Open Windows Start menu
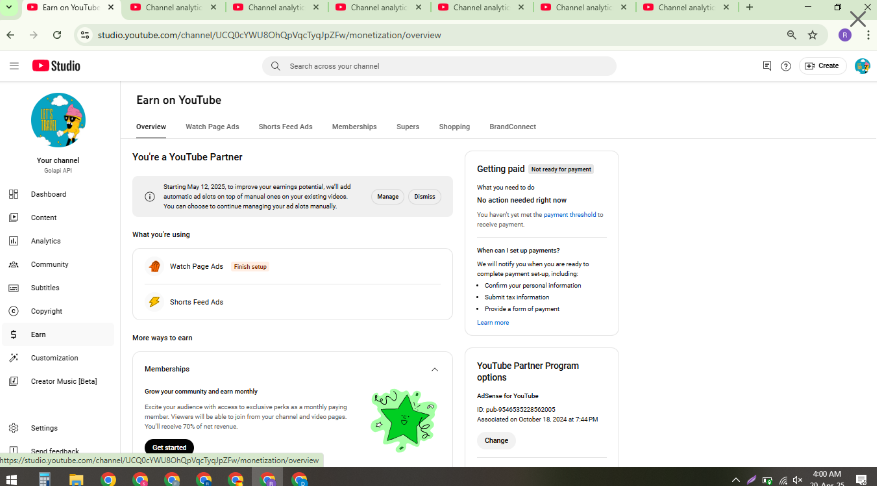The height and width of the screenshot is (486, 877). coord(11,479)
